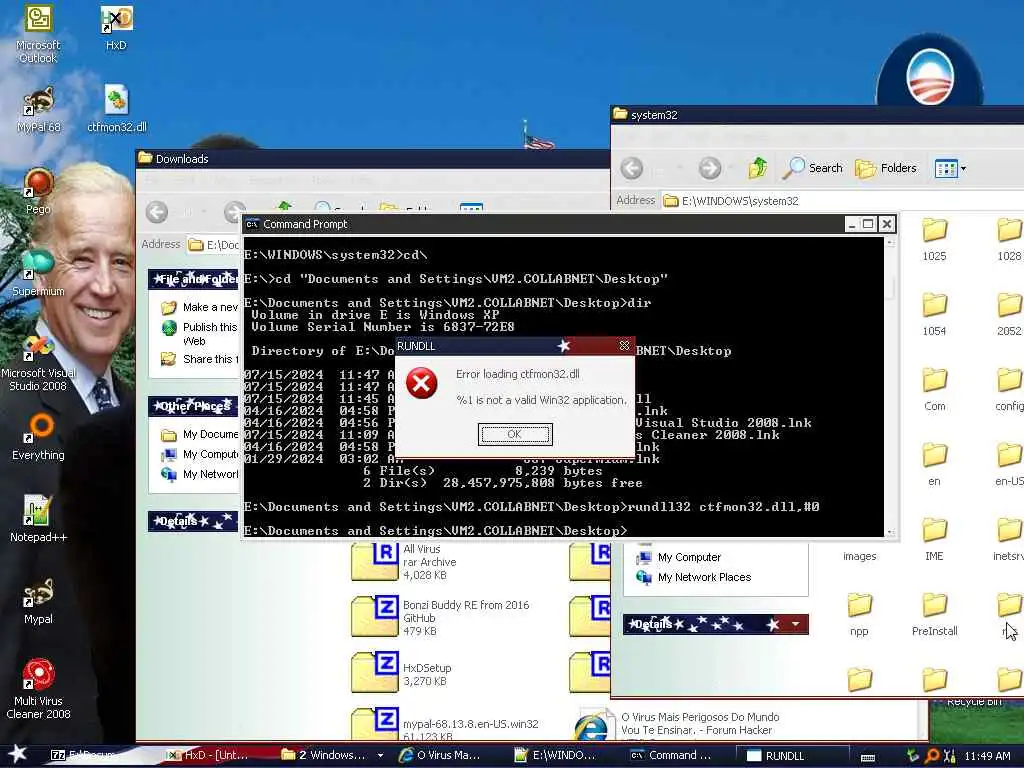Viewport: 1024px width, 768px height.
Task: Select the MyPal 68 desktop icon
Action: pyautogui.click(x=39, y=110)
